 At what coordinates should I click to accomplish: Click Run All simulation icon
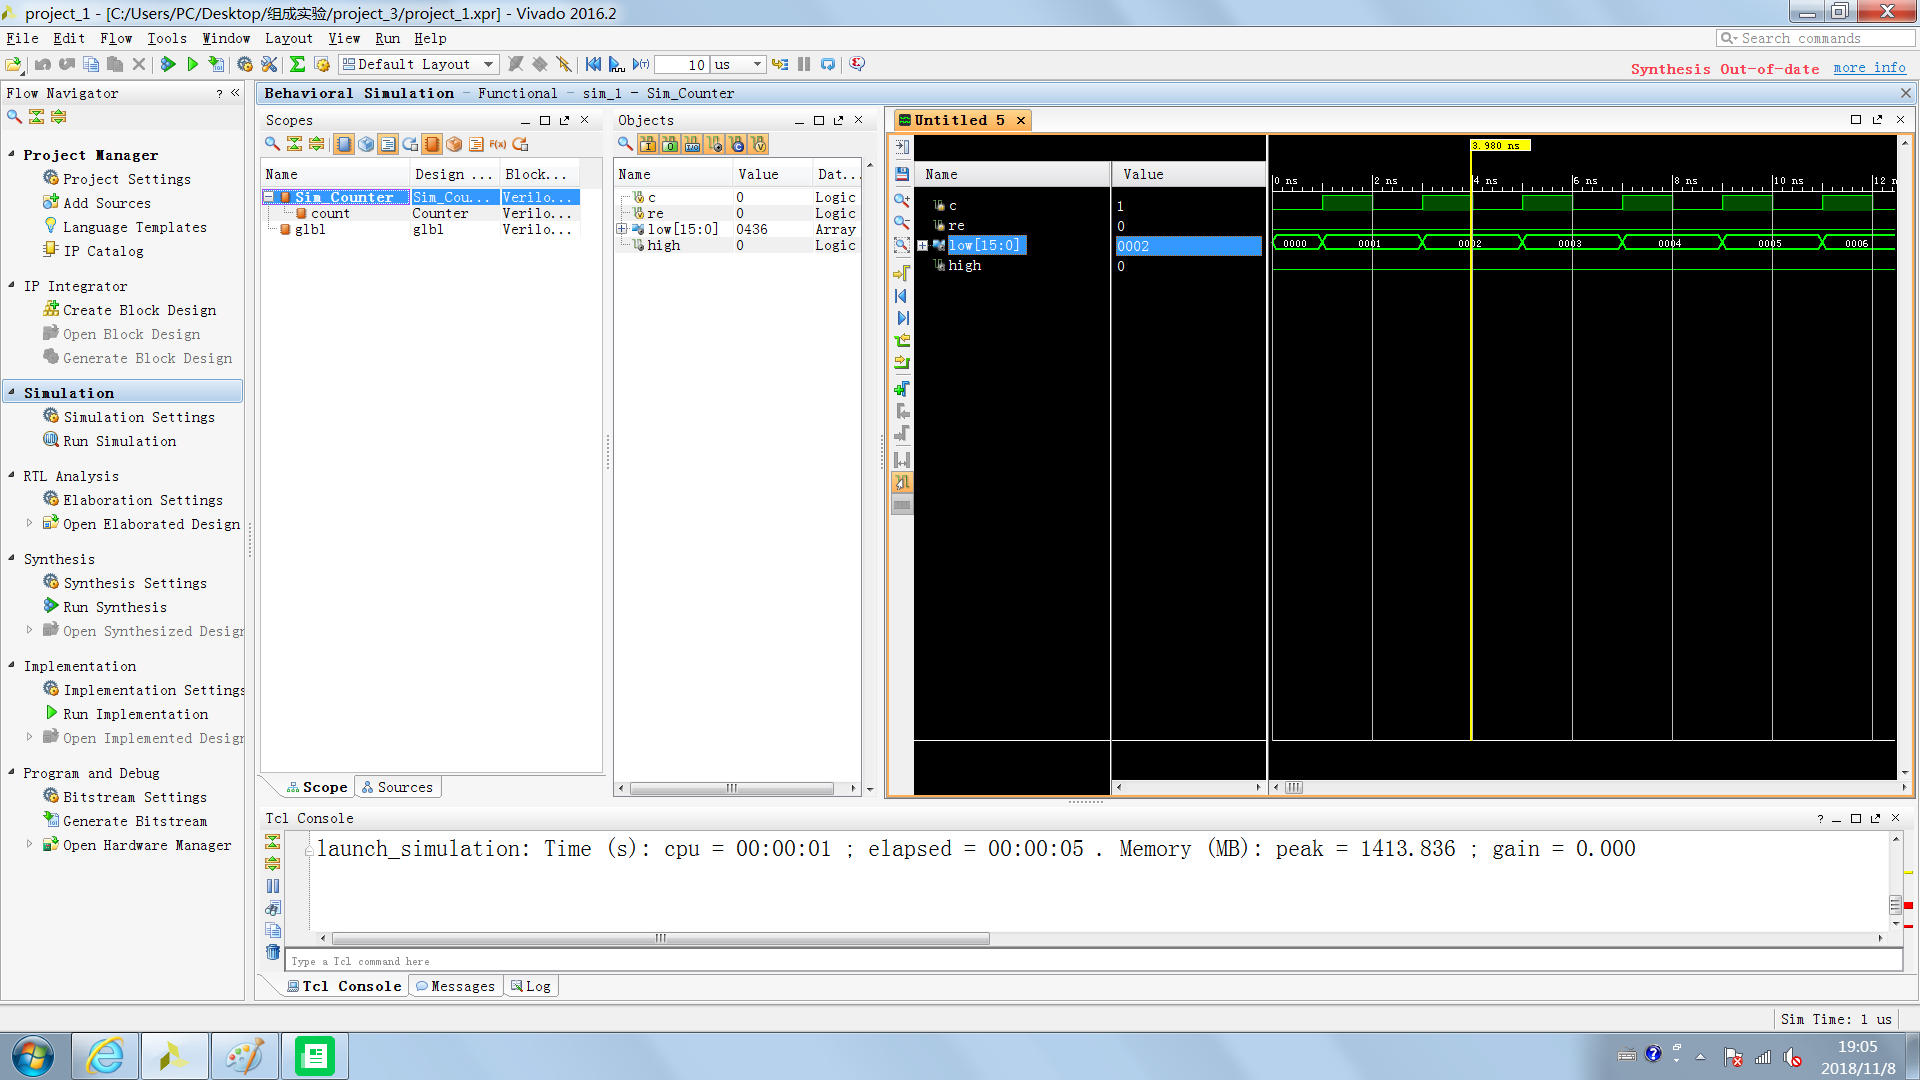(x=616, y=64)
